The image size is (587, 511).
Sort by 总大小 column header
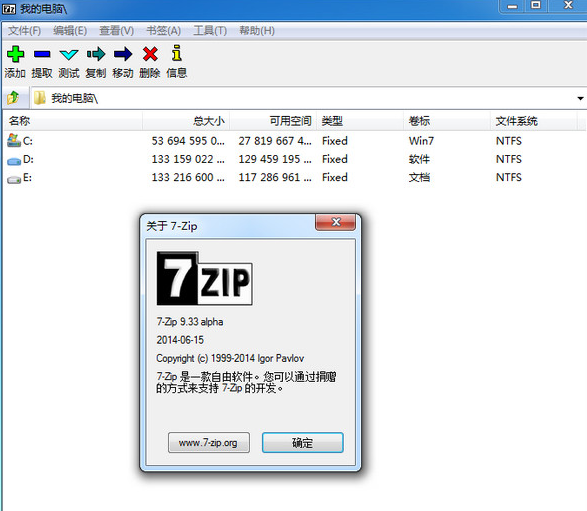[186, 121]
